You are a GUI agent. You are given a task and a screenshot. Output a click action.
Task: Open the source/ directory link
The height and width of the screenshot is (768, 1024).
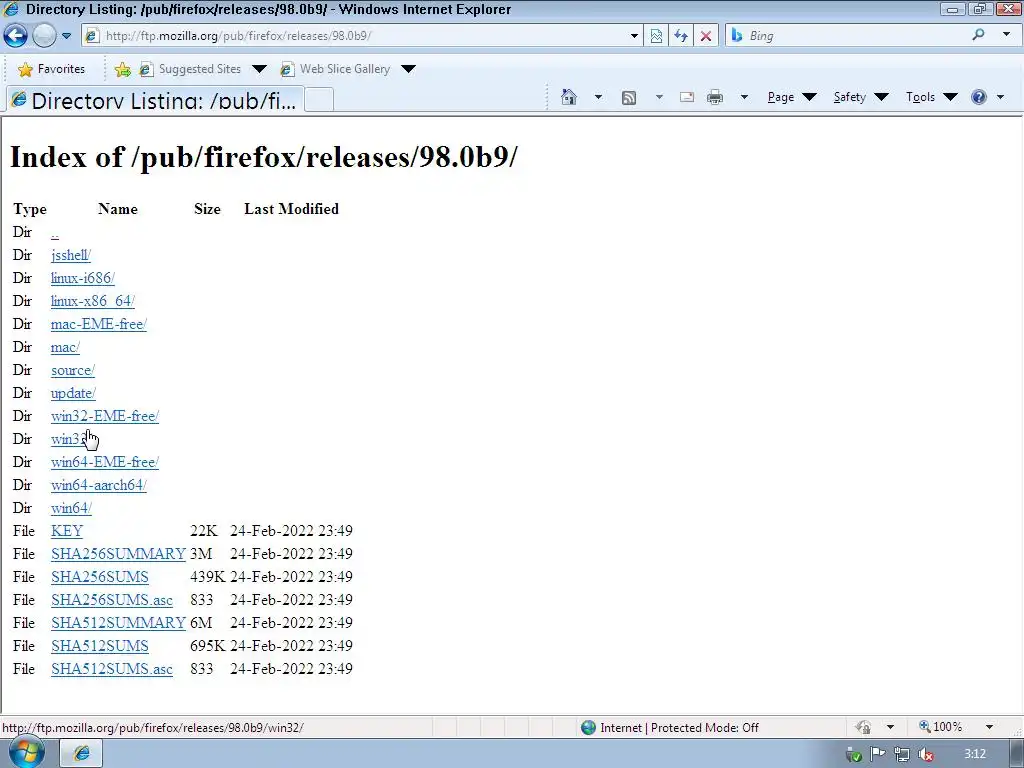tap(72, 370)
